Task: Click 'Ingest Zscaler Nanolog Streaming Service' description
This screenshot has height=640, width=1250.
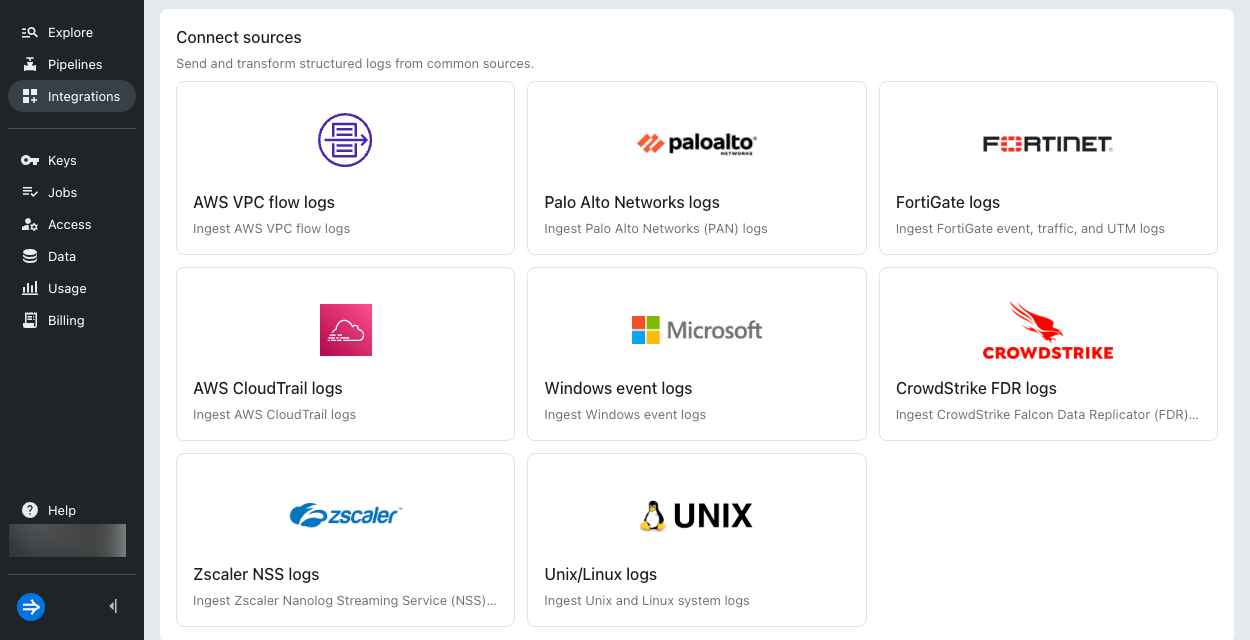Action: pos(345,600)
